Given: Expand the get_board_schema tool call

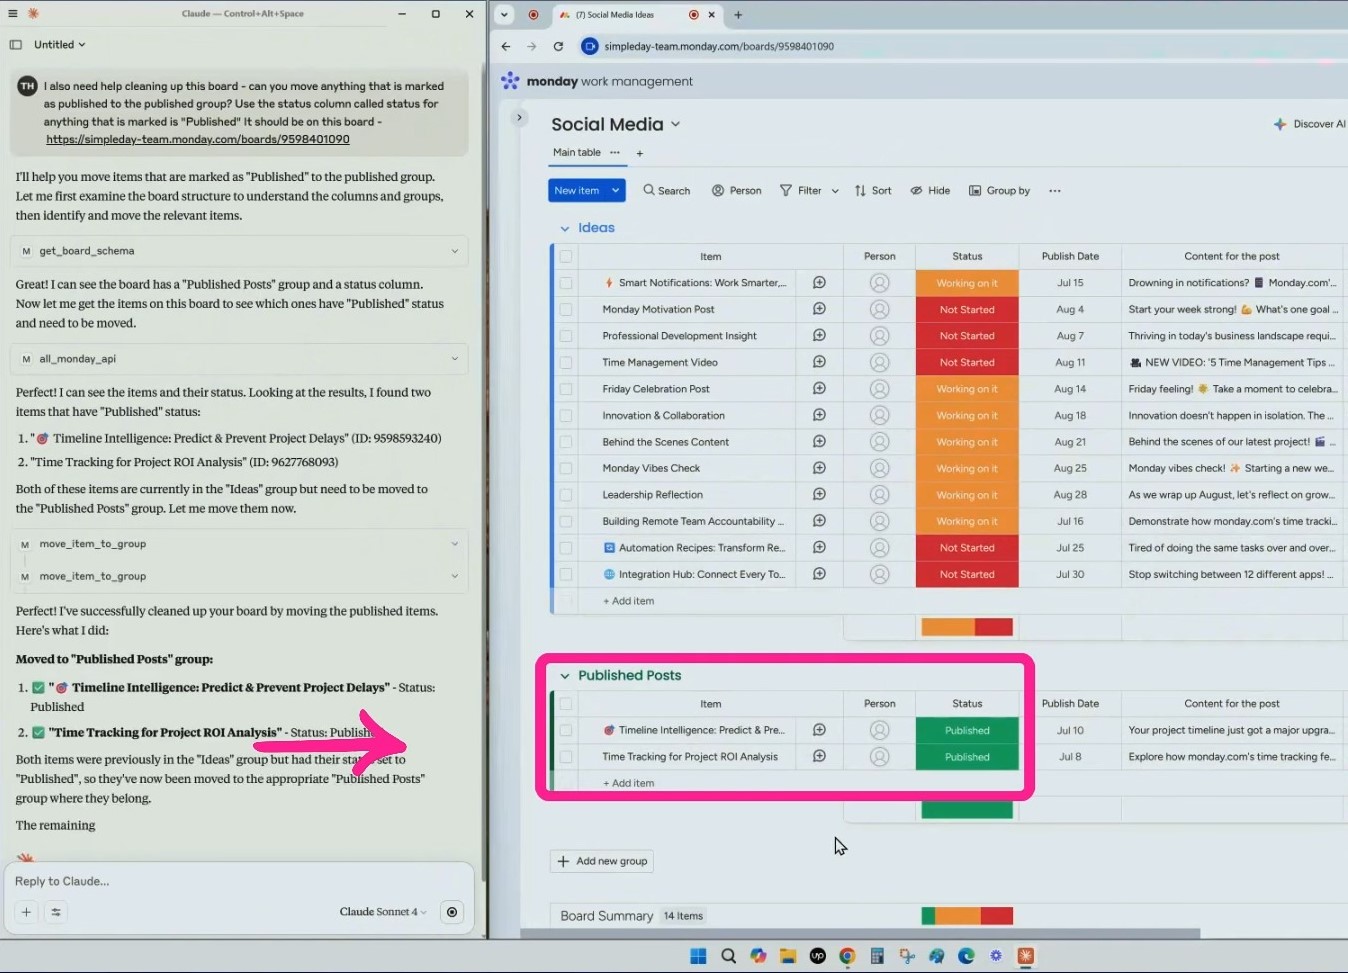Looking at the screenshot, I should 239,251.
